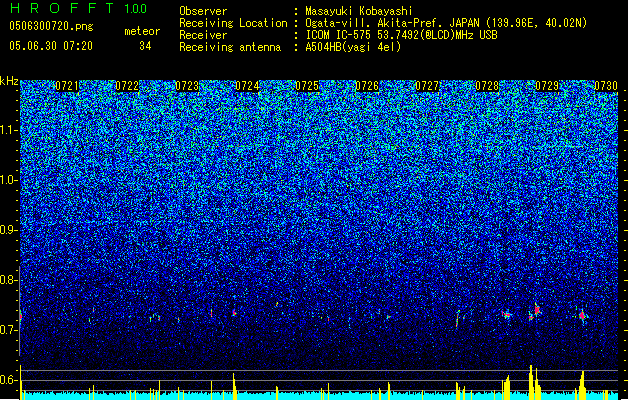Click the 0723 time marker

[x=187, y=86]
